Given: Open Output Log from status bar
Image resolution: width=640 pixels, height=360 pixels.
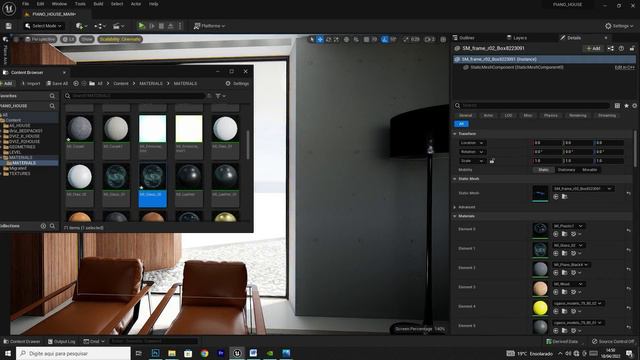Looking at the screenshot, I should (62, 341).
